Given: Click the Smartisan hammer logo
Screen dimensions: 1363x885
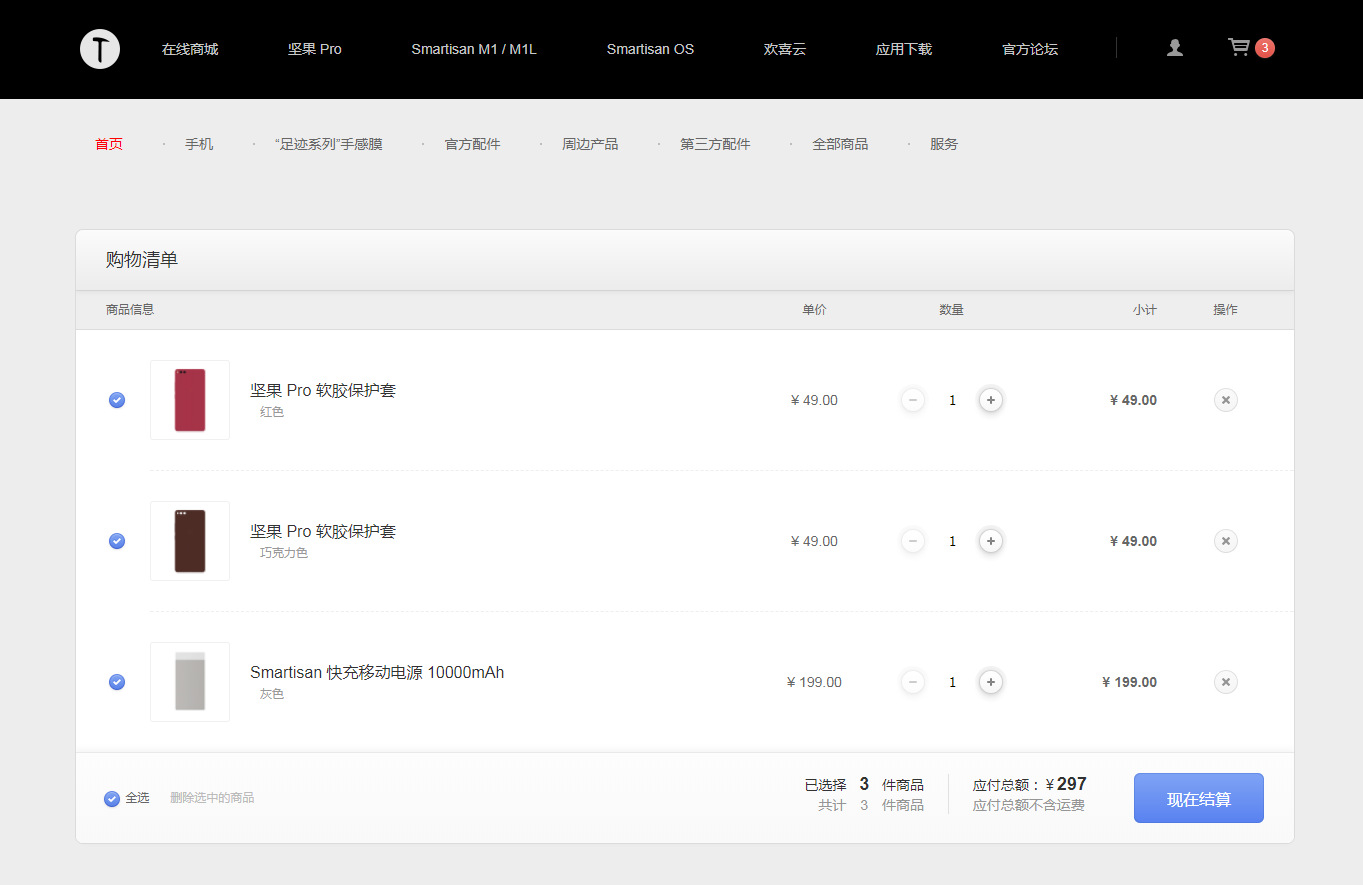Looking at the screenshot, I should (x=100, y=49).
